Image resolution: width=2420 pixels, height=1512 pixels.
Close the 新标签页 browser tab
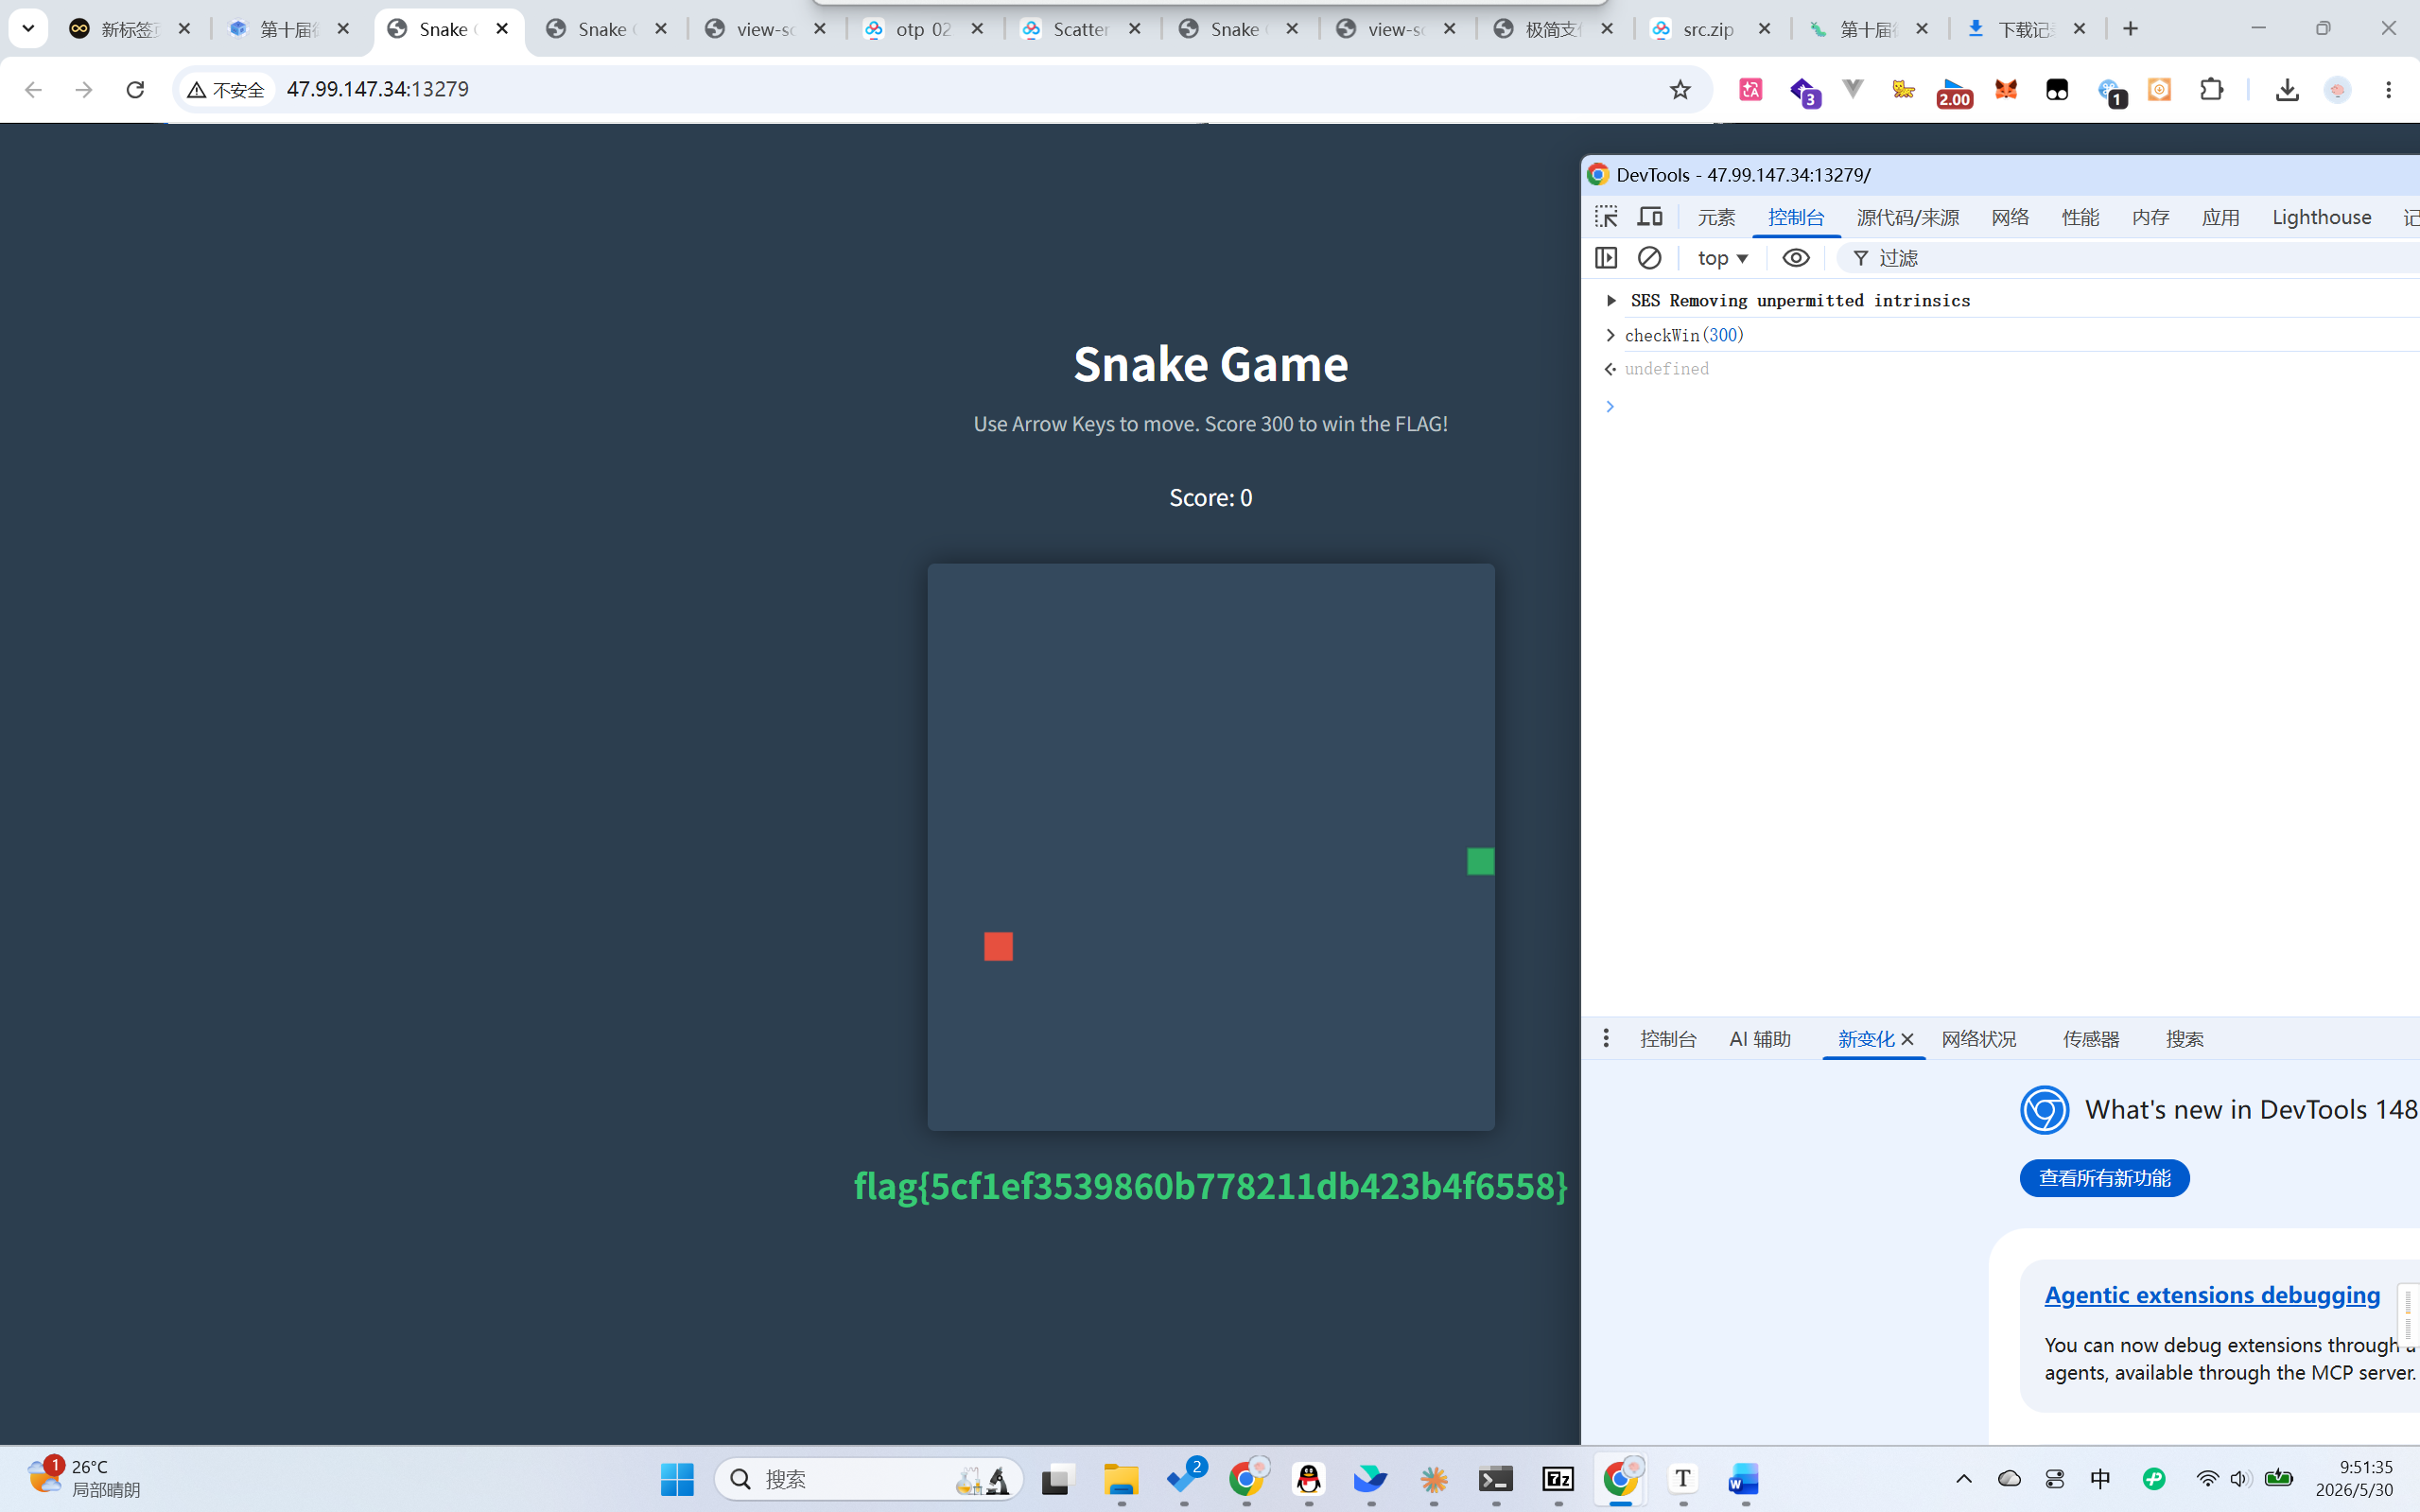184,29
